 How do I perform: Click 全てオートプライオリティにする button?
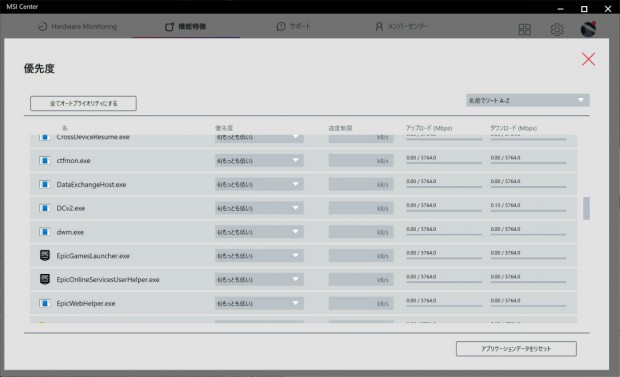coord(83,103)
